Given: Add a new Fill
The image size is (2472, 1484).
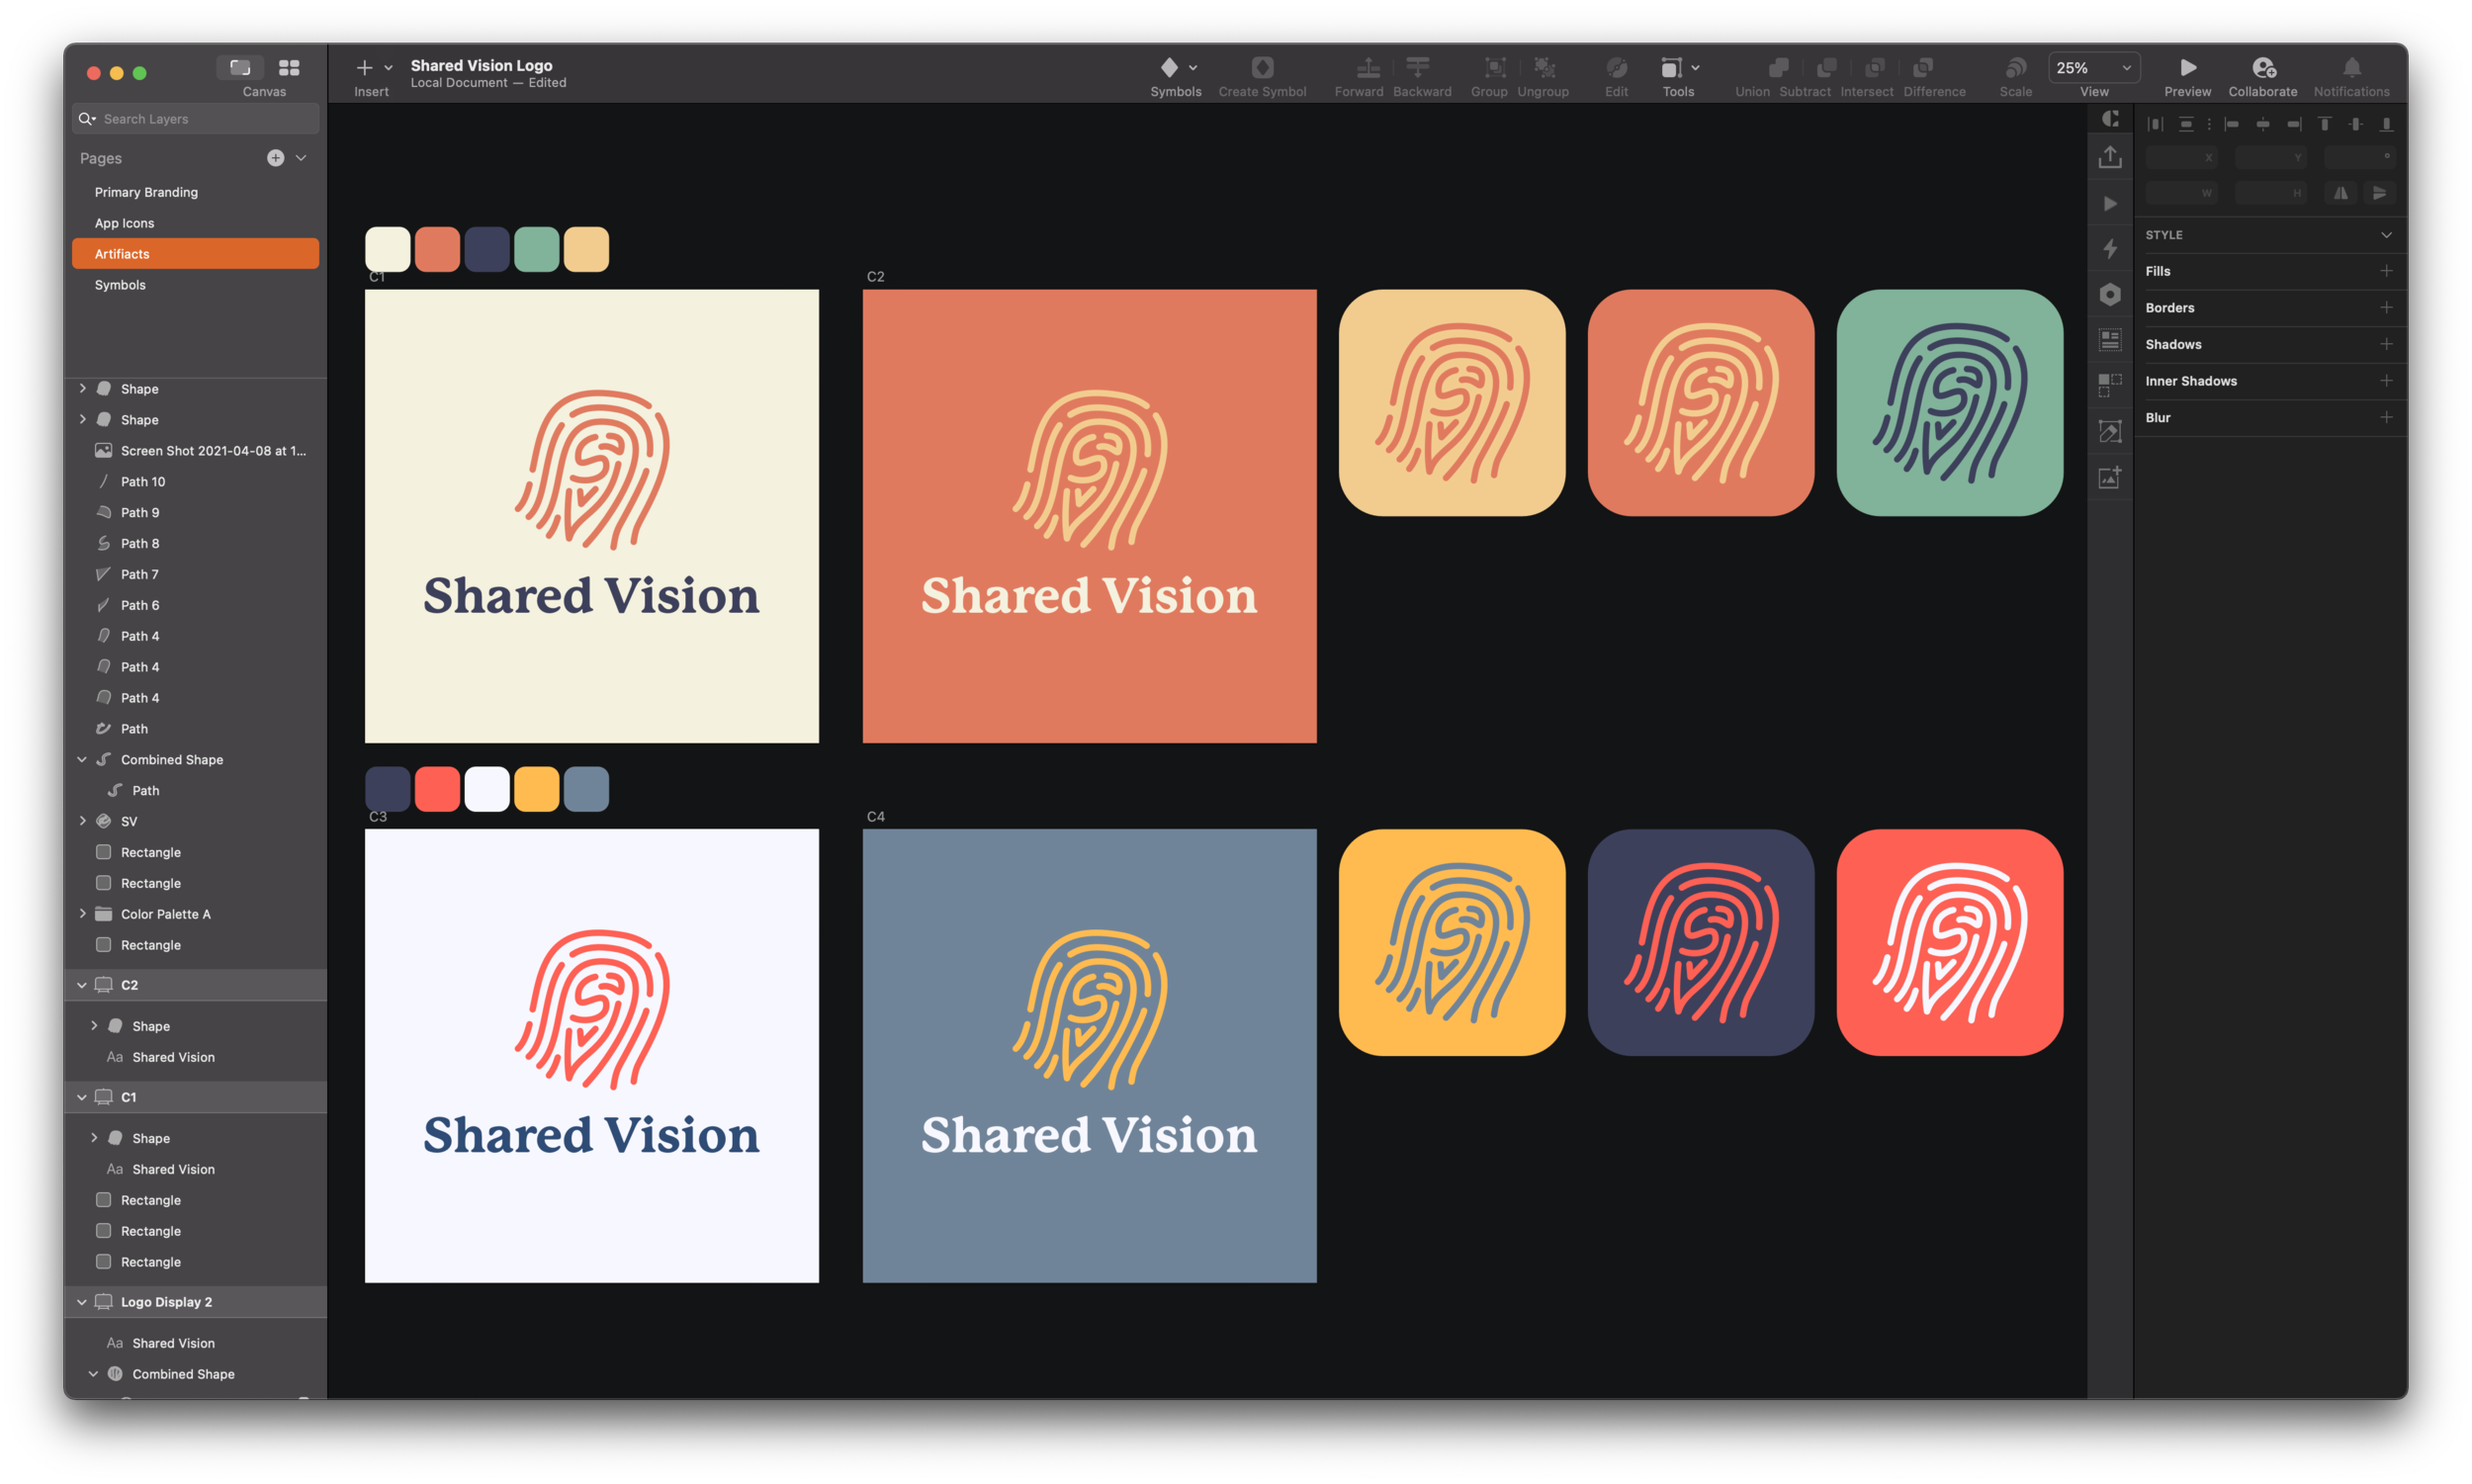Looking at the screenshot, I should pos(2386,271).
